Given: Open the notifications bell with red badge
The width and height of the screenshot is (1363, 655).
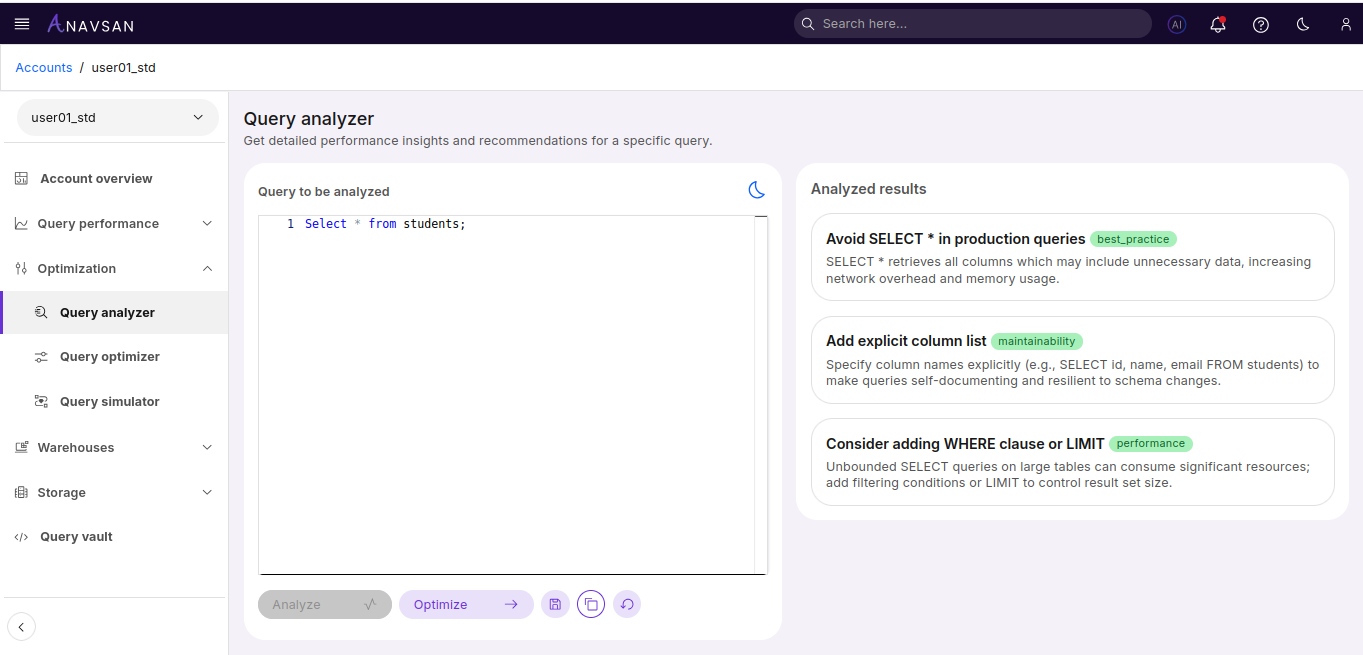Looking at the screenshot, I should [1217, 24].
